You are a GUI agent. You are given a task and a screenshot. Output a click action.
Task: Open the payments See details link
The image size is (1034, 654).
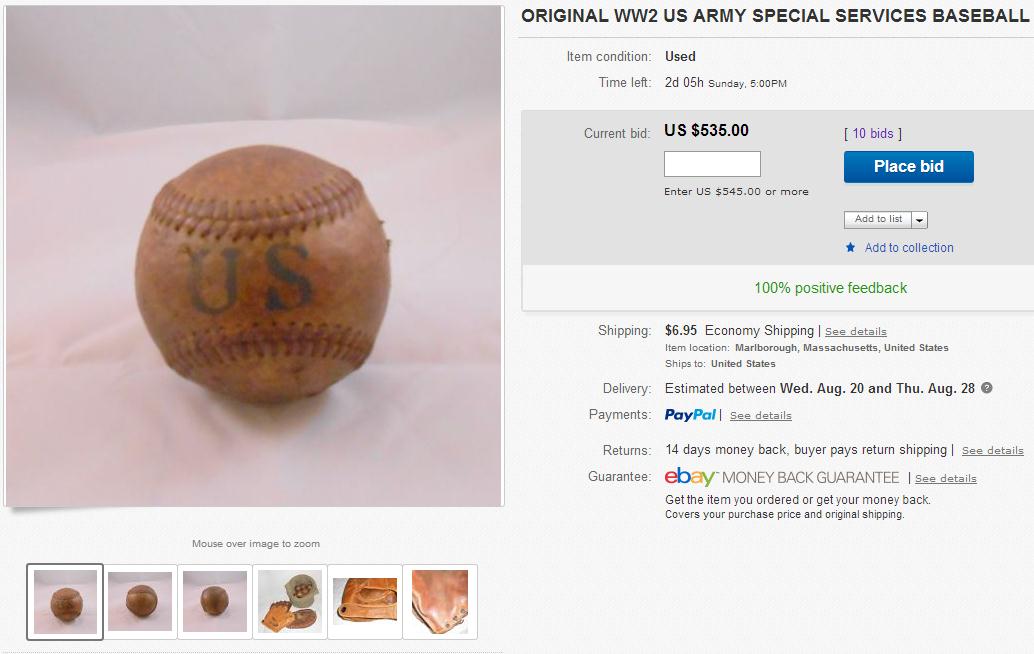760,415
